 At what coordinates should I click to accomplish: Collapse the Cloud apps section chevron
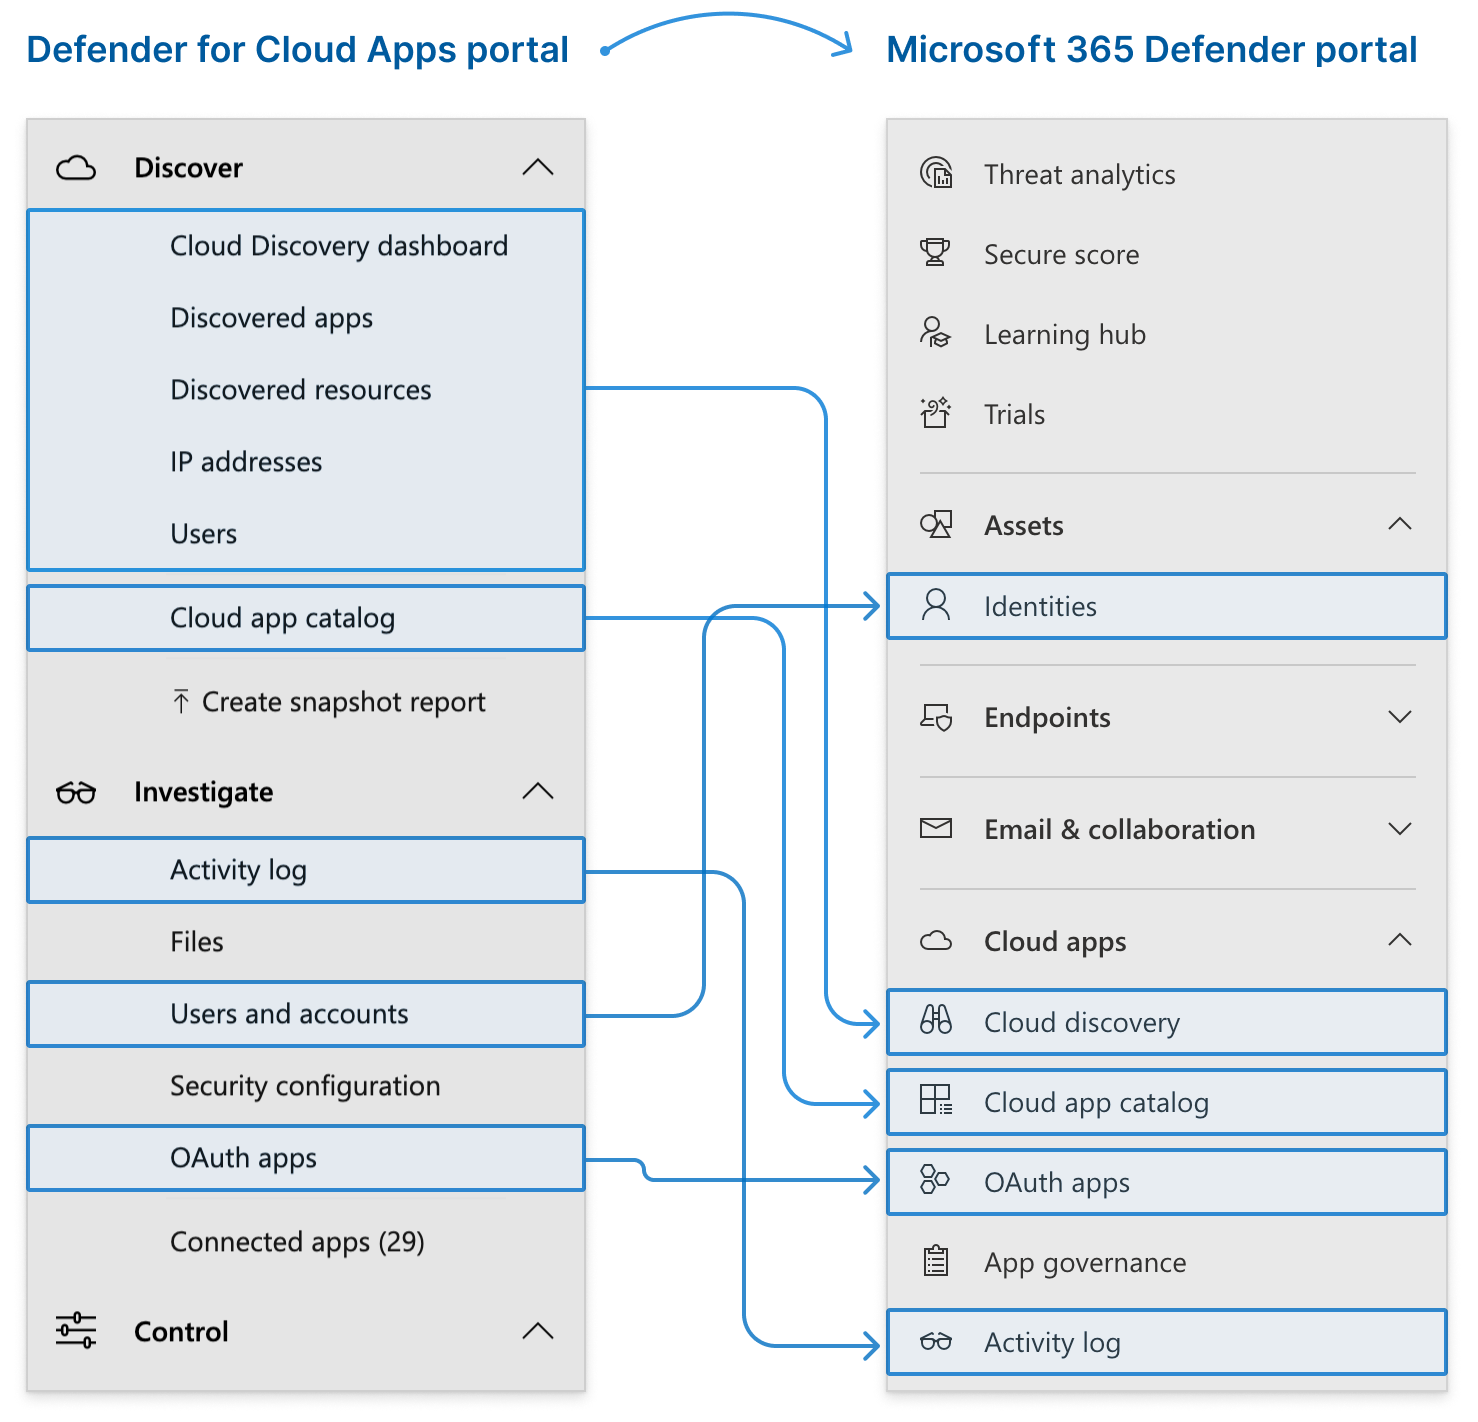pos(1400,940)
